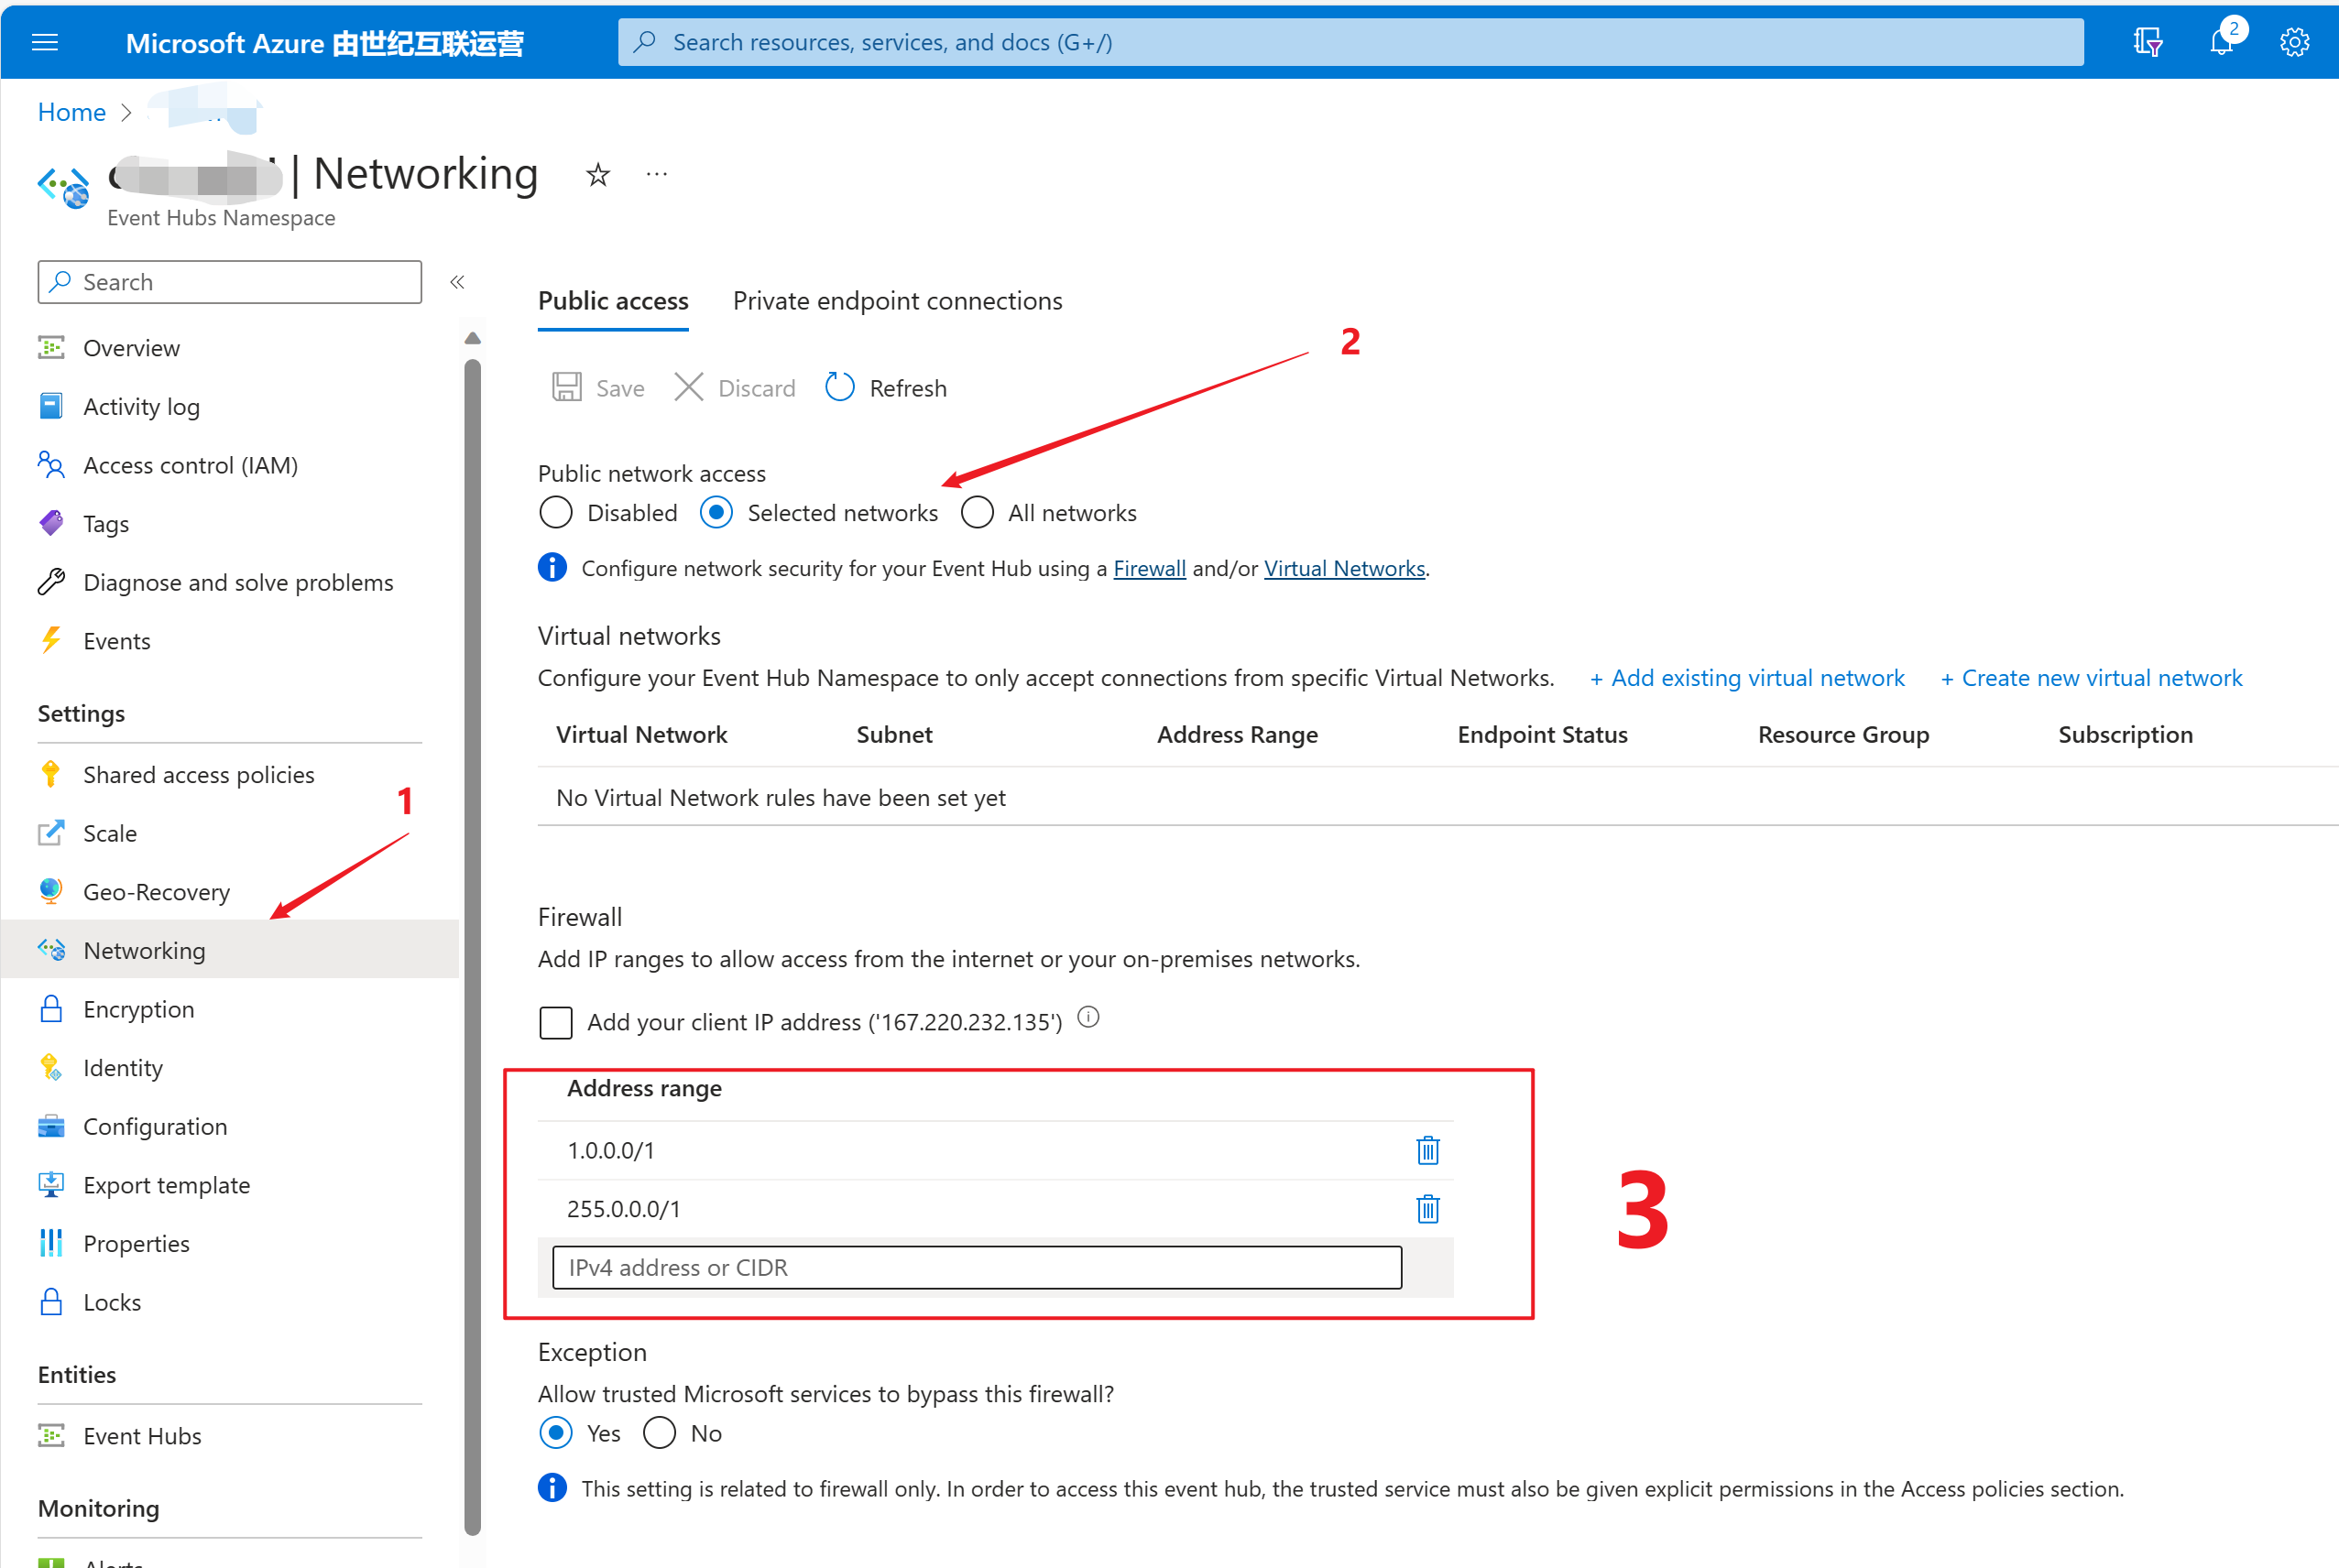The height and width of the screenshot is (1568, 2339).
Task: Open Shared access policies in sidebar
Action: click(x=198, y=775)
